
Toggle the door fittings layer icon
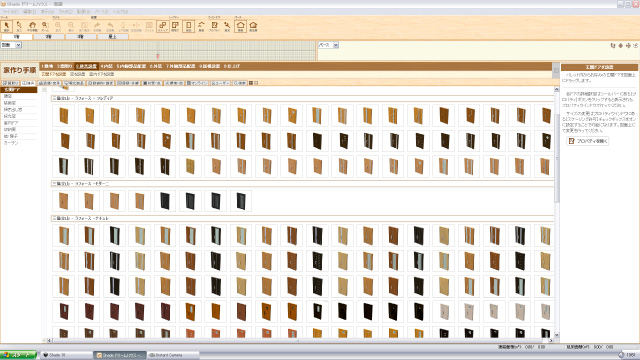[189, 26]
